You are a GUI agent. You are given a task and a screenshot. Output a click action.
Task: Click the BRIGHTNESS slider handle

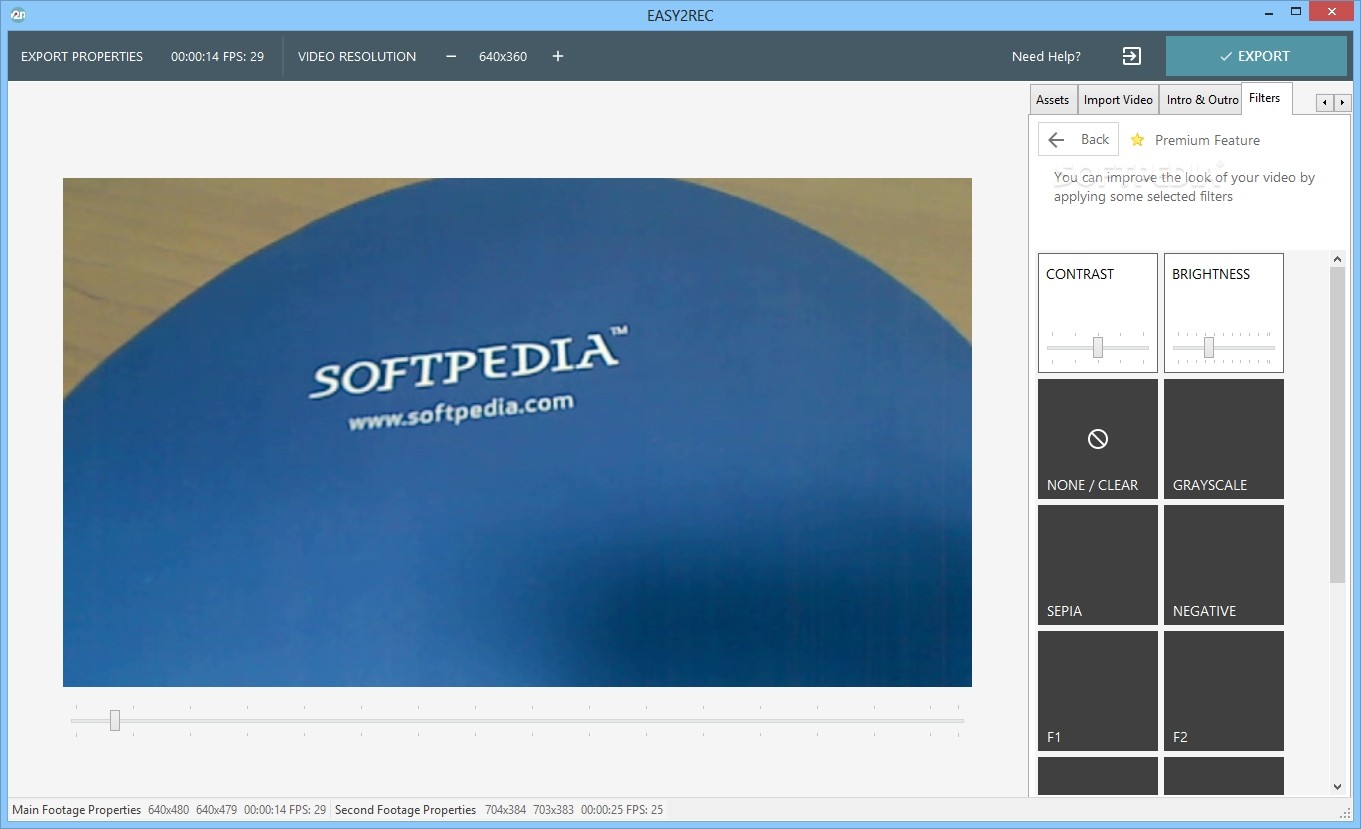(1209, 347)
